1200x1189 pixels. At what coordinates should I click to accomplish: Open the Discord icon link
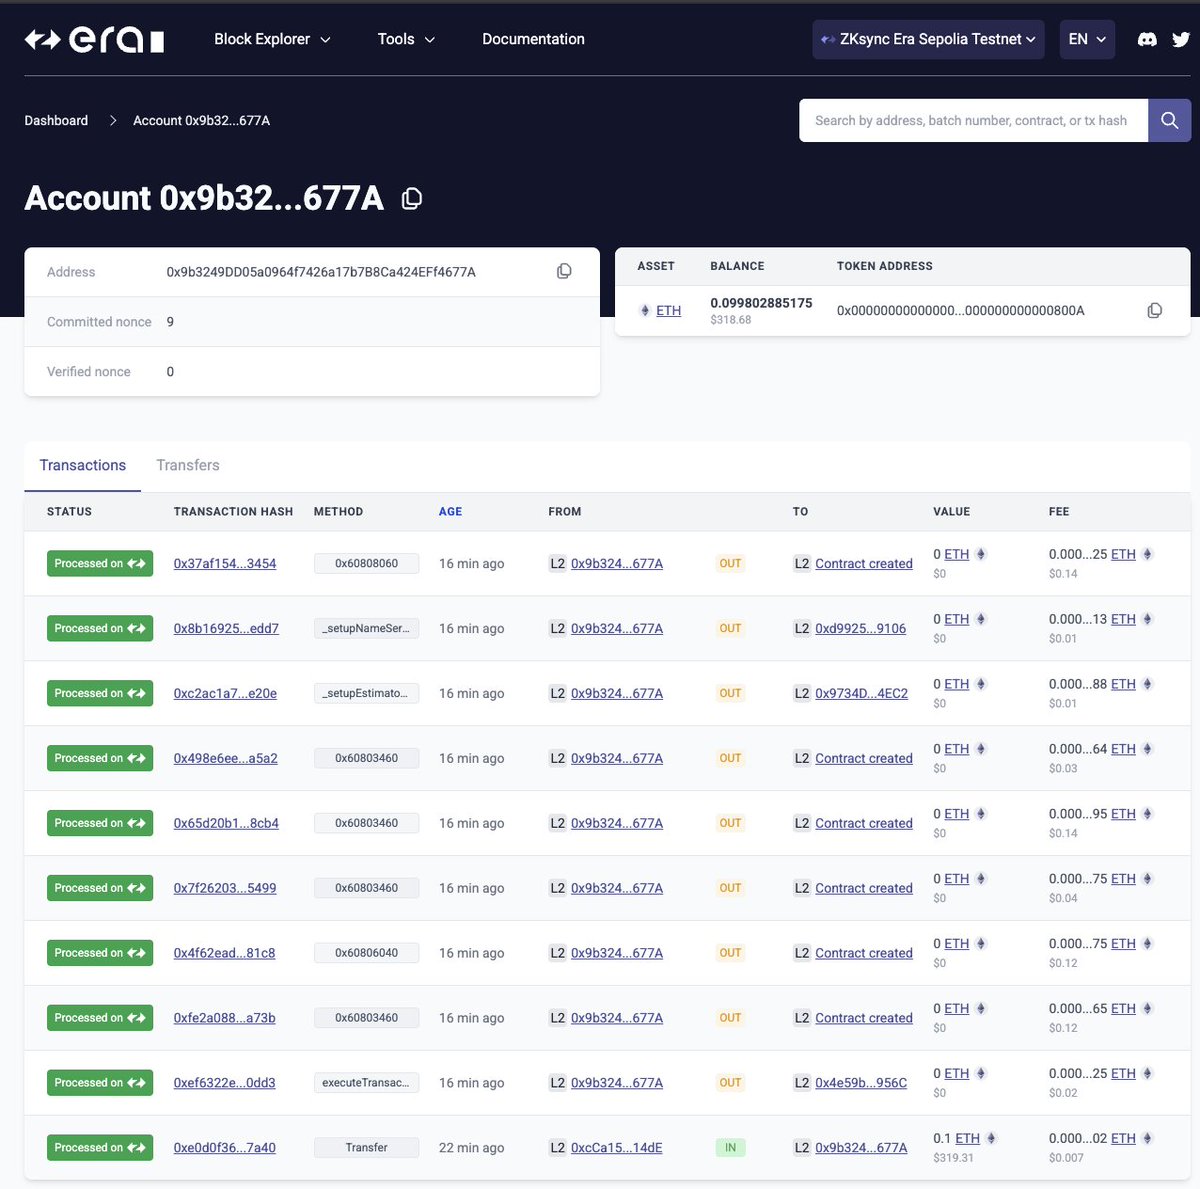tap(1148, 39)
